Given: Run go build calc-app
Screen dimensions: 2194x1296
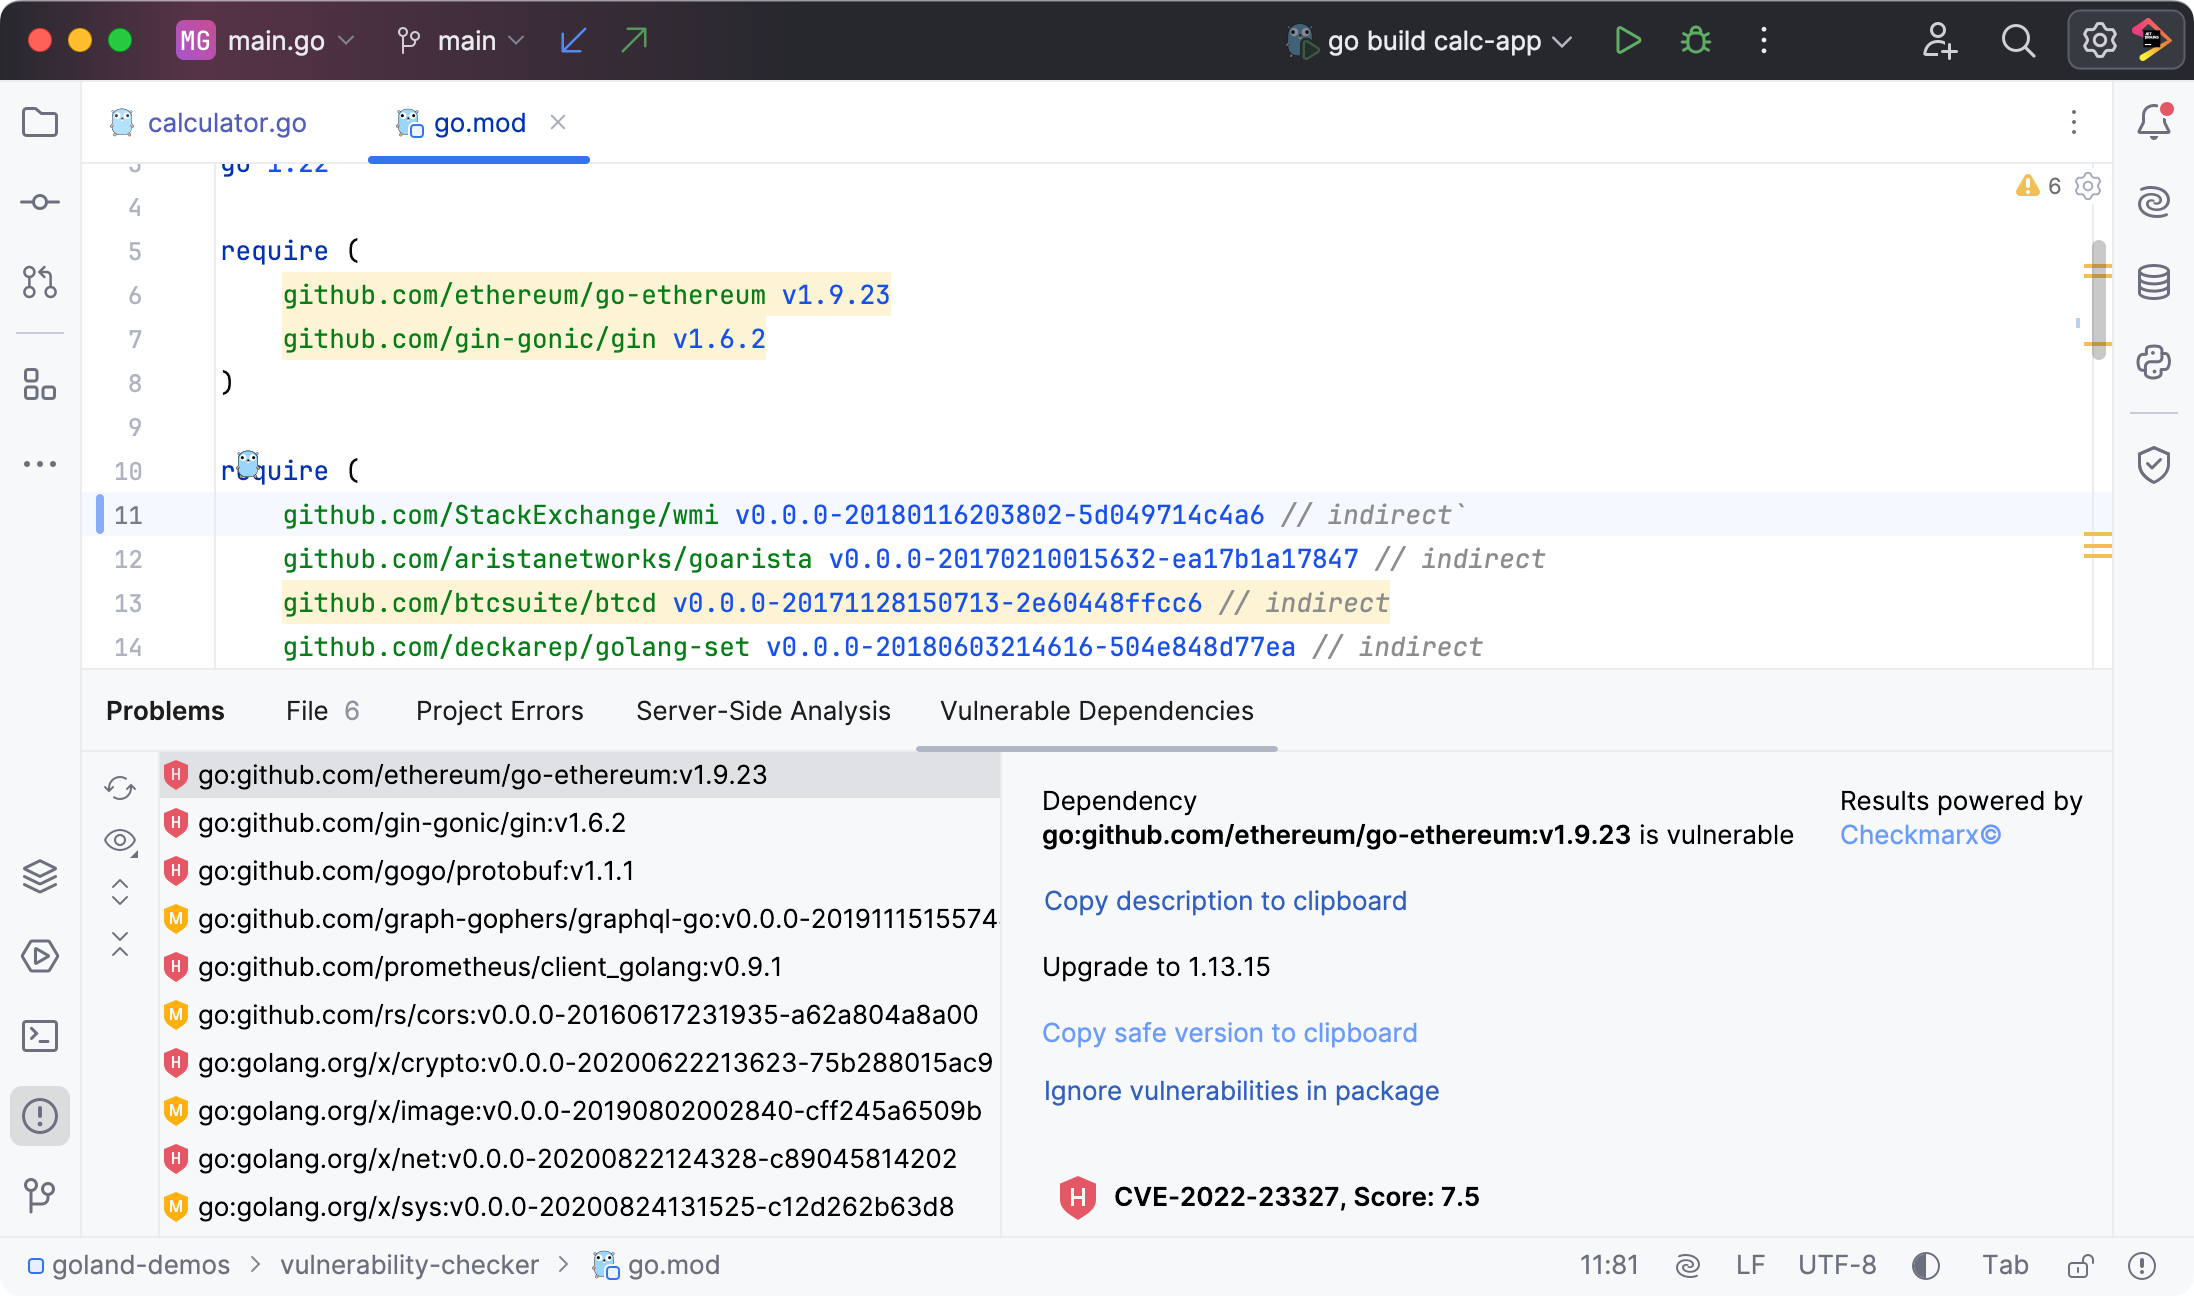Looking at the screenshot, I should (x=1628, y=41).
